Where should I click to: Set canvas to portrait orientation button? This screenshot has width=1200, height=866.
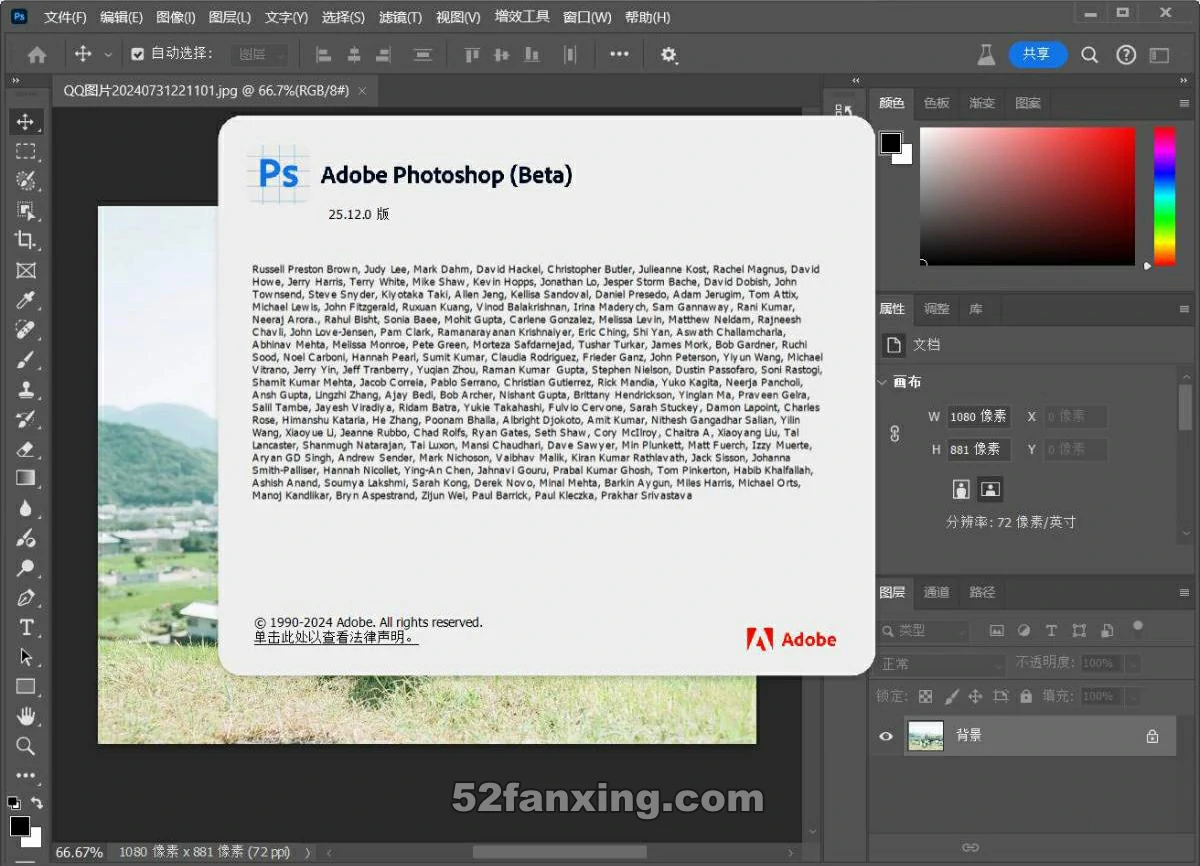[x=962, y=489]
